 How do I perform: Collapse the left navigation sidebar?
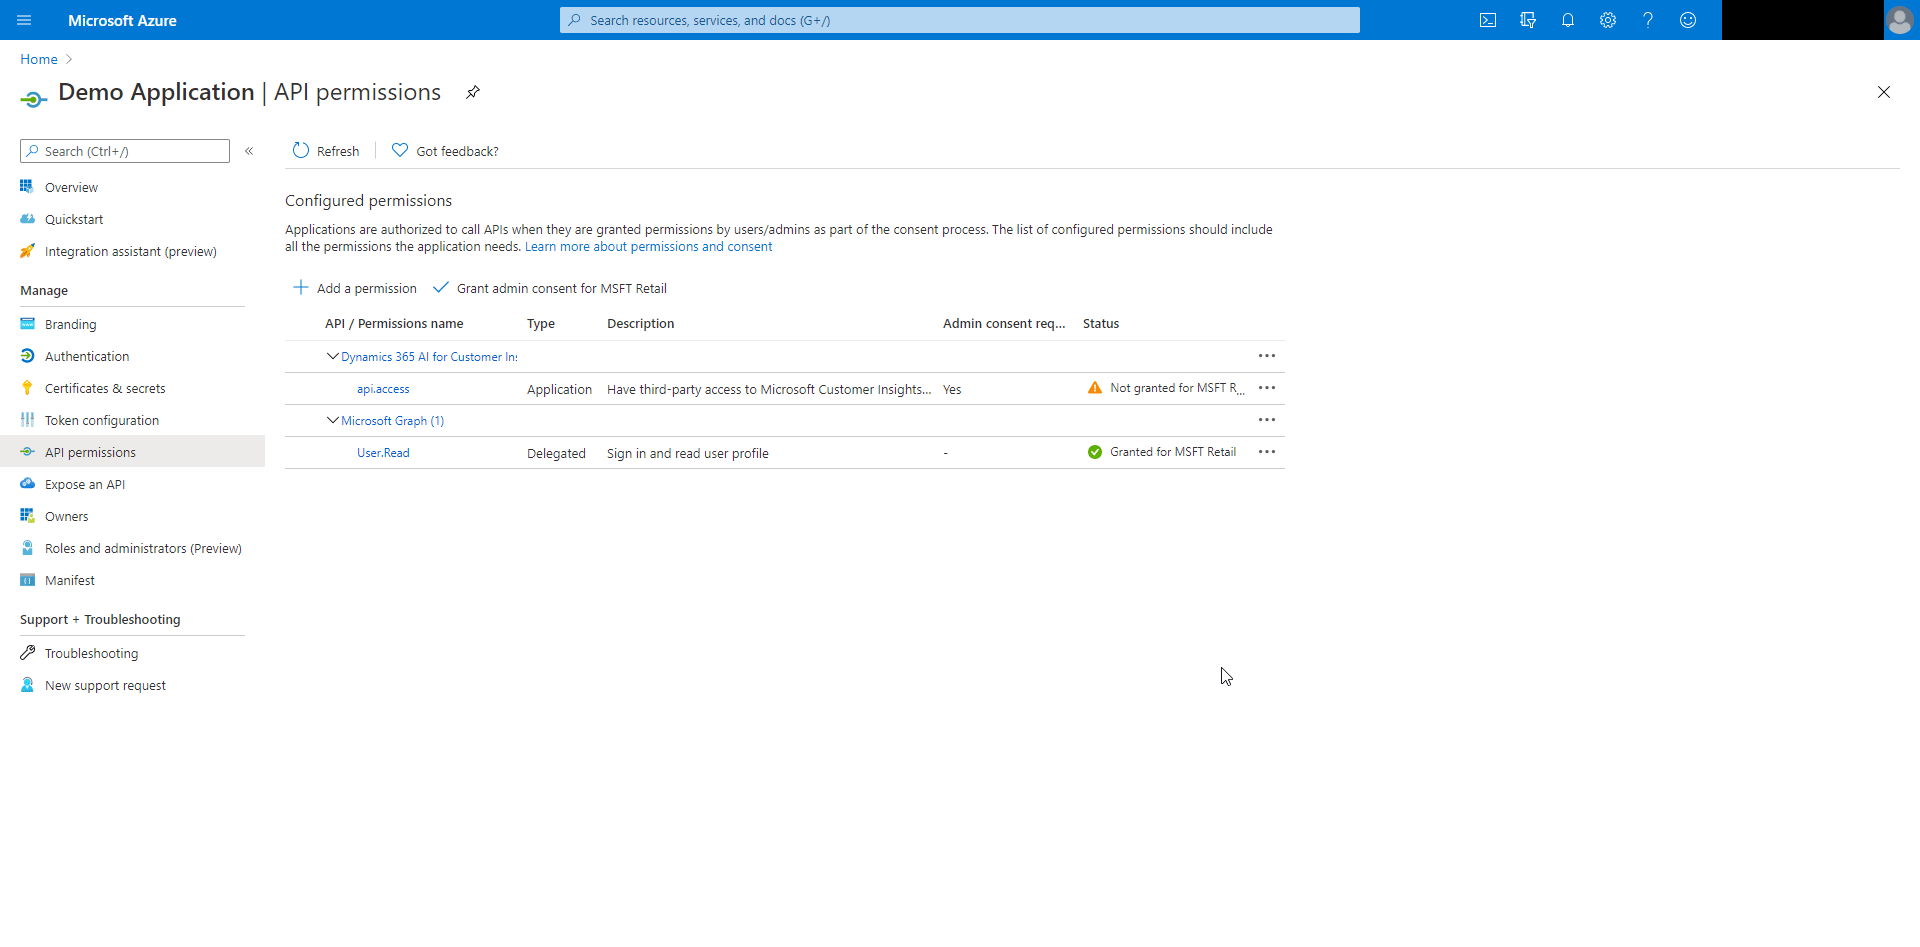click(249, 151)
